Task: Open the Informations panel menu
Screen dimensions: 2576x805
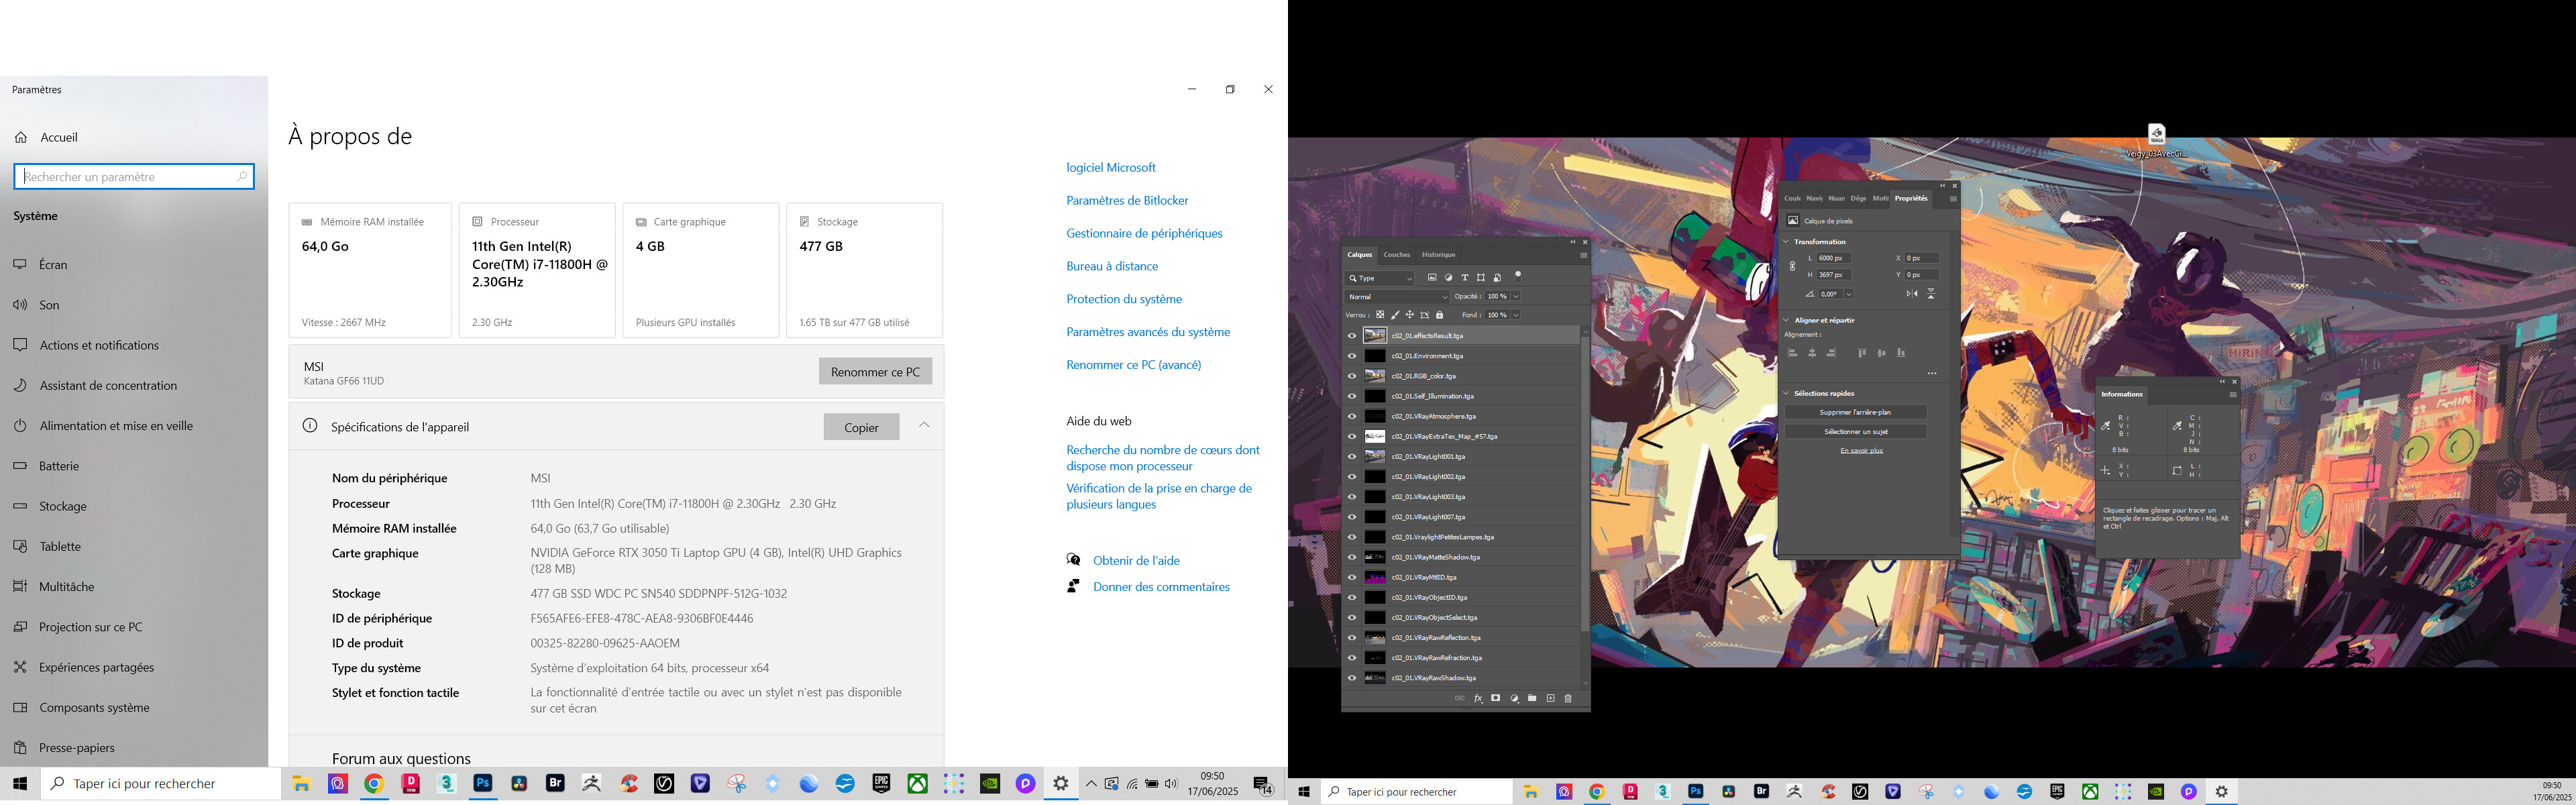Action: [2232, 394]
